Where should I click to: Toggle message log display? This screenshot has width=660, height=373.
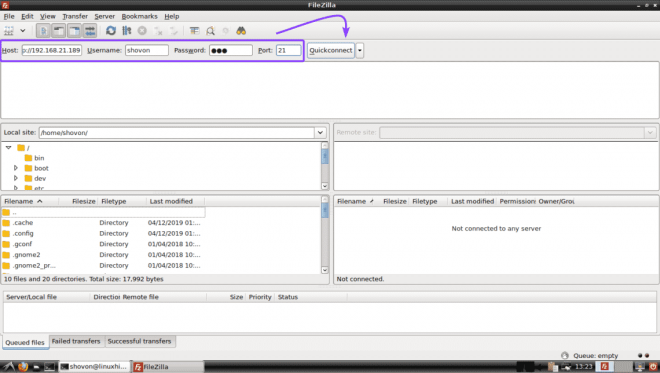point(43,31)
